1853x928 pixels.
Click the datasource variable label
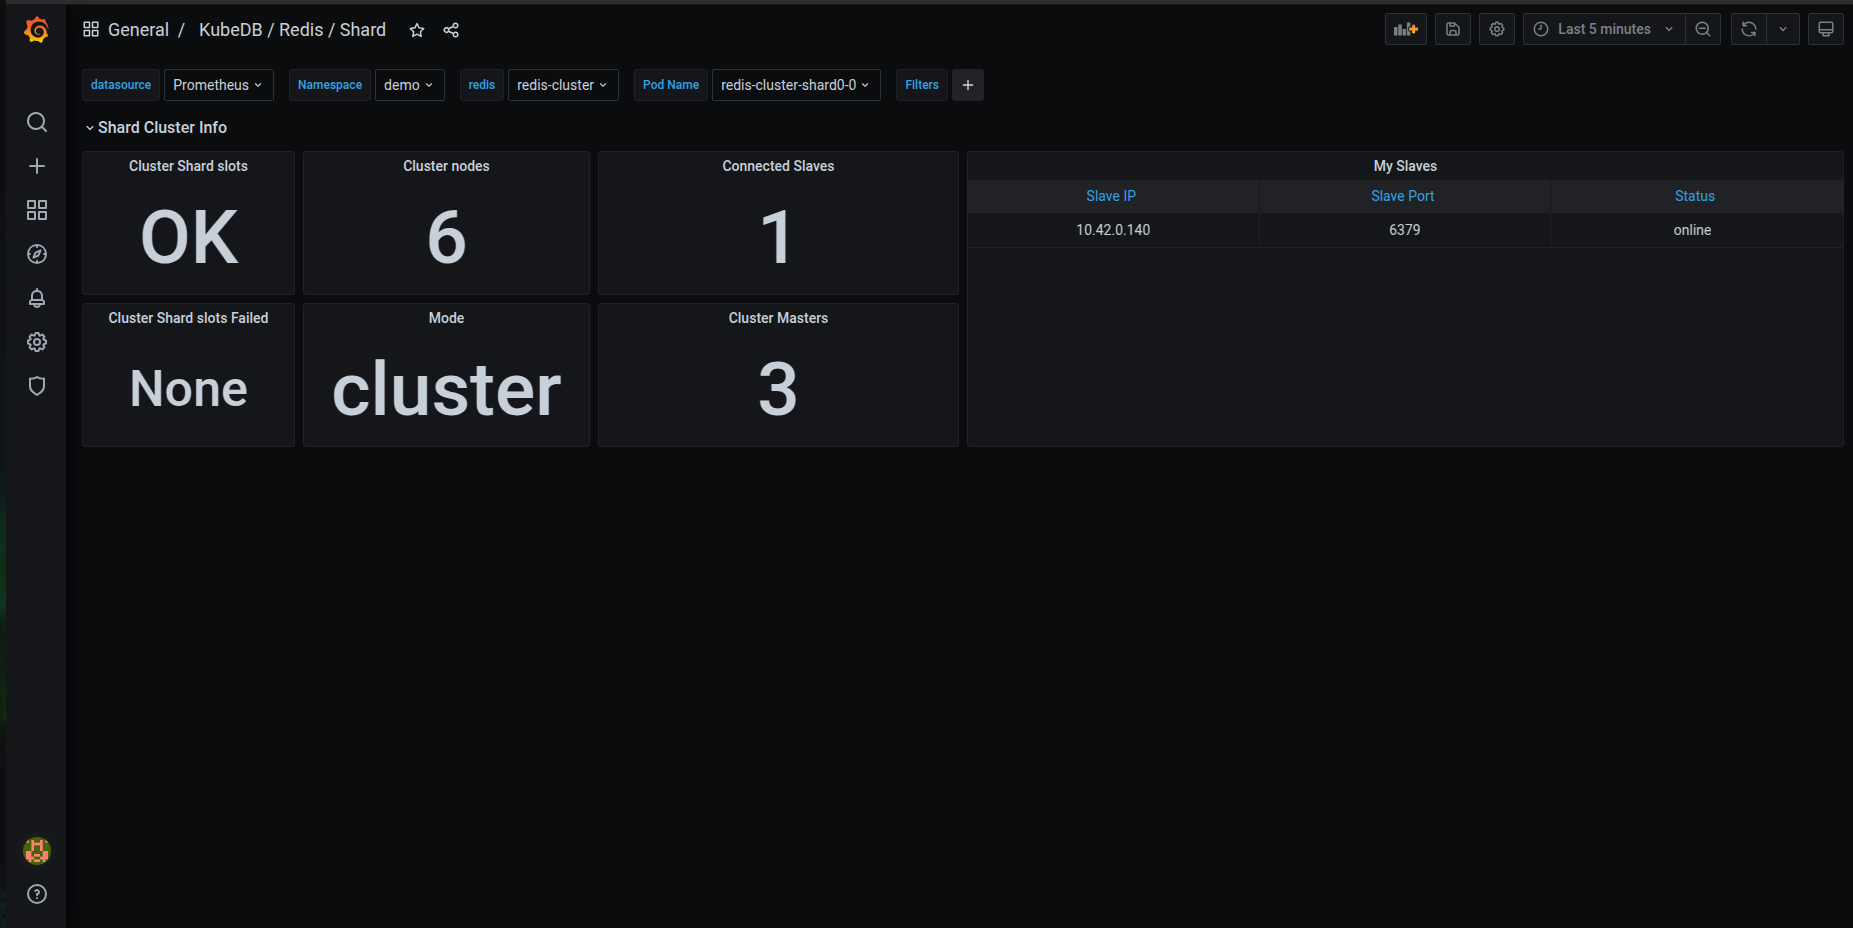(121, 85)
